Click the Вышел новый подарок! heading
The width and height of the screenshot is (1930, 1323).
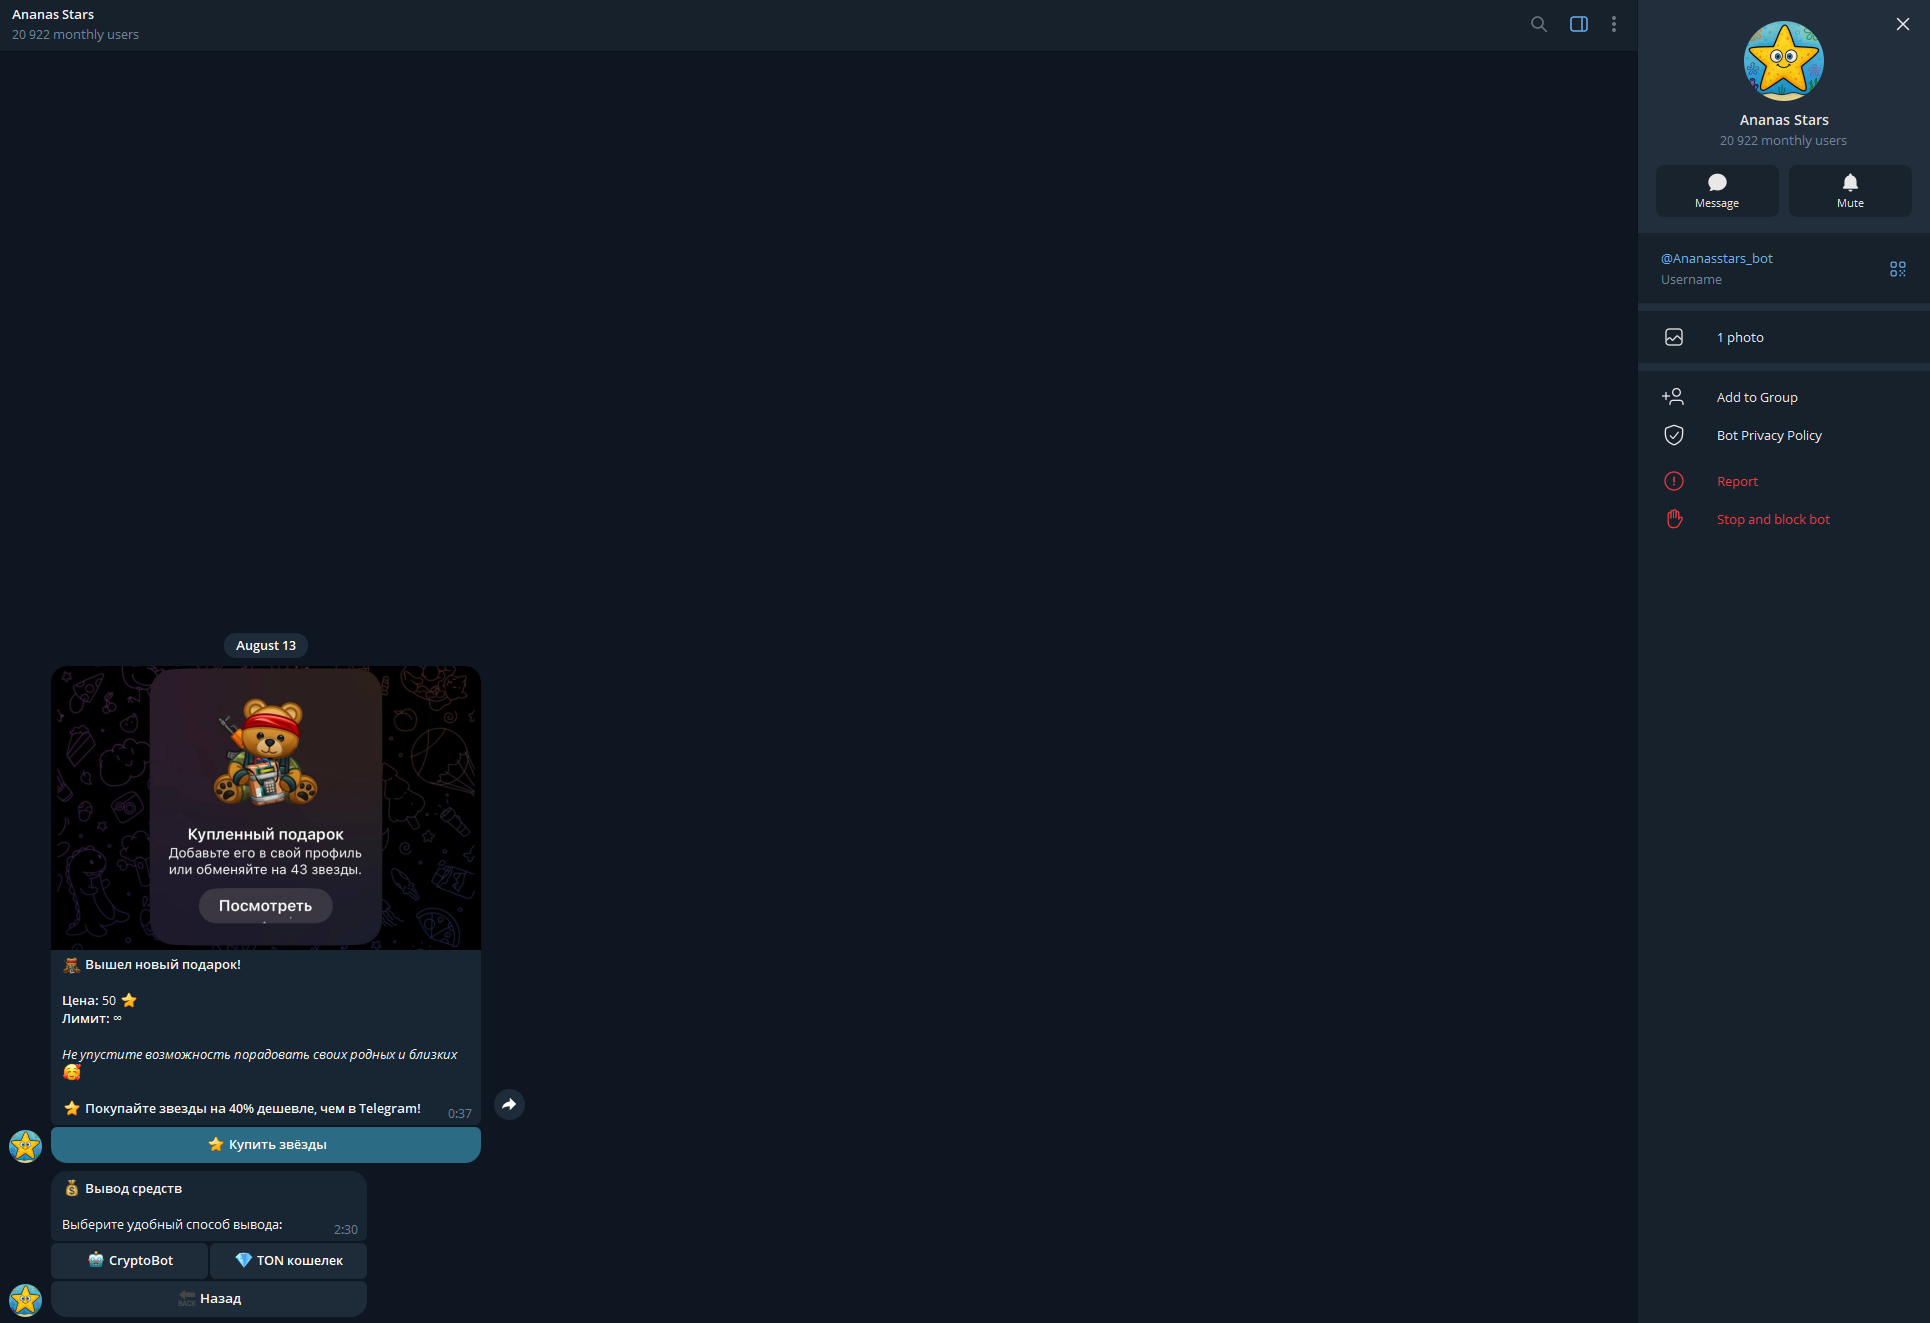pyautogui.click(x=152, y=964)
